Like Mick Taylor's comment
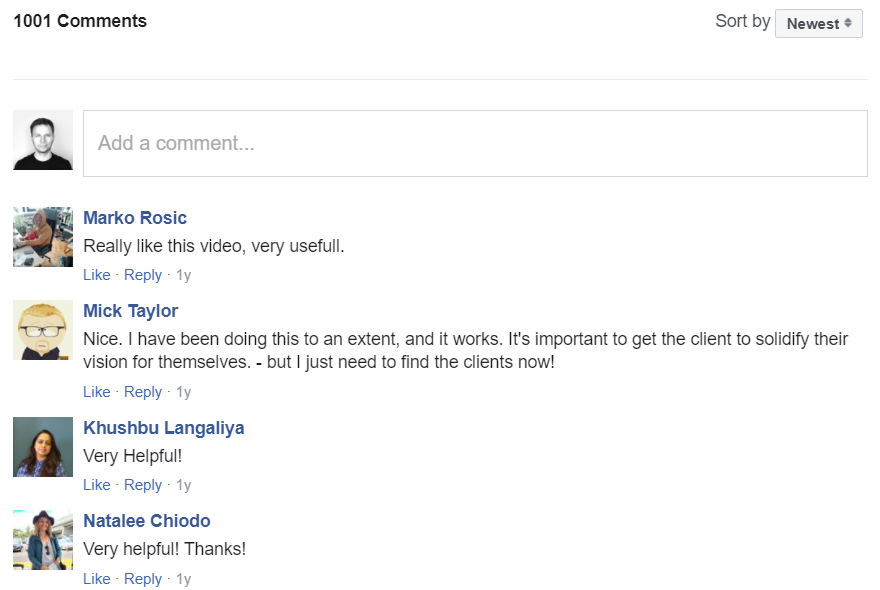This screenshot has height=590, width=880. tap(97, 392)
